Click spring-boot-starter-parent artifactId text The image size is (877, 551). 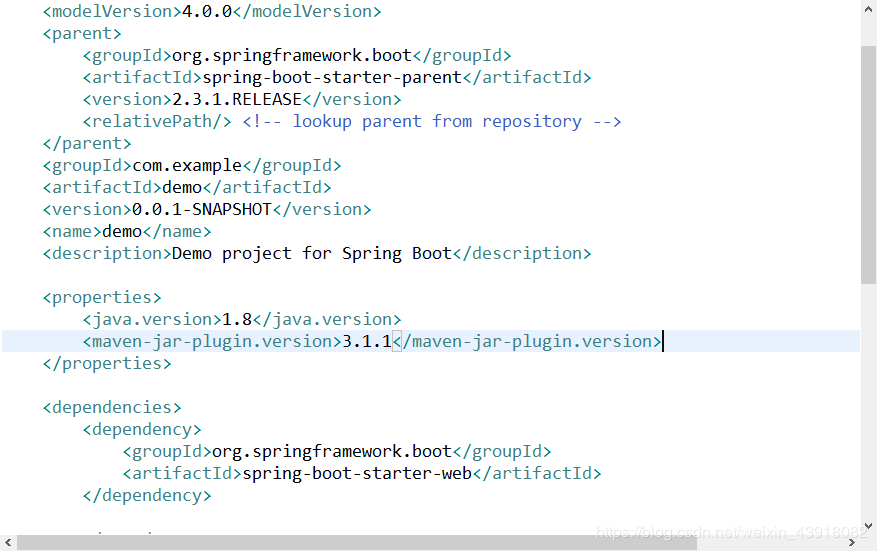(x=332, y=77)
